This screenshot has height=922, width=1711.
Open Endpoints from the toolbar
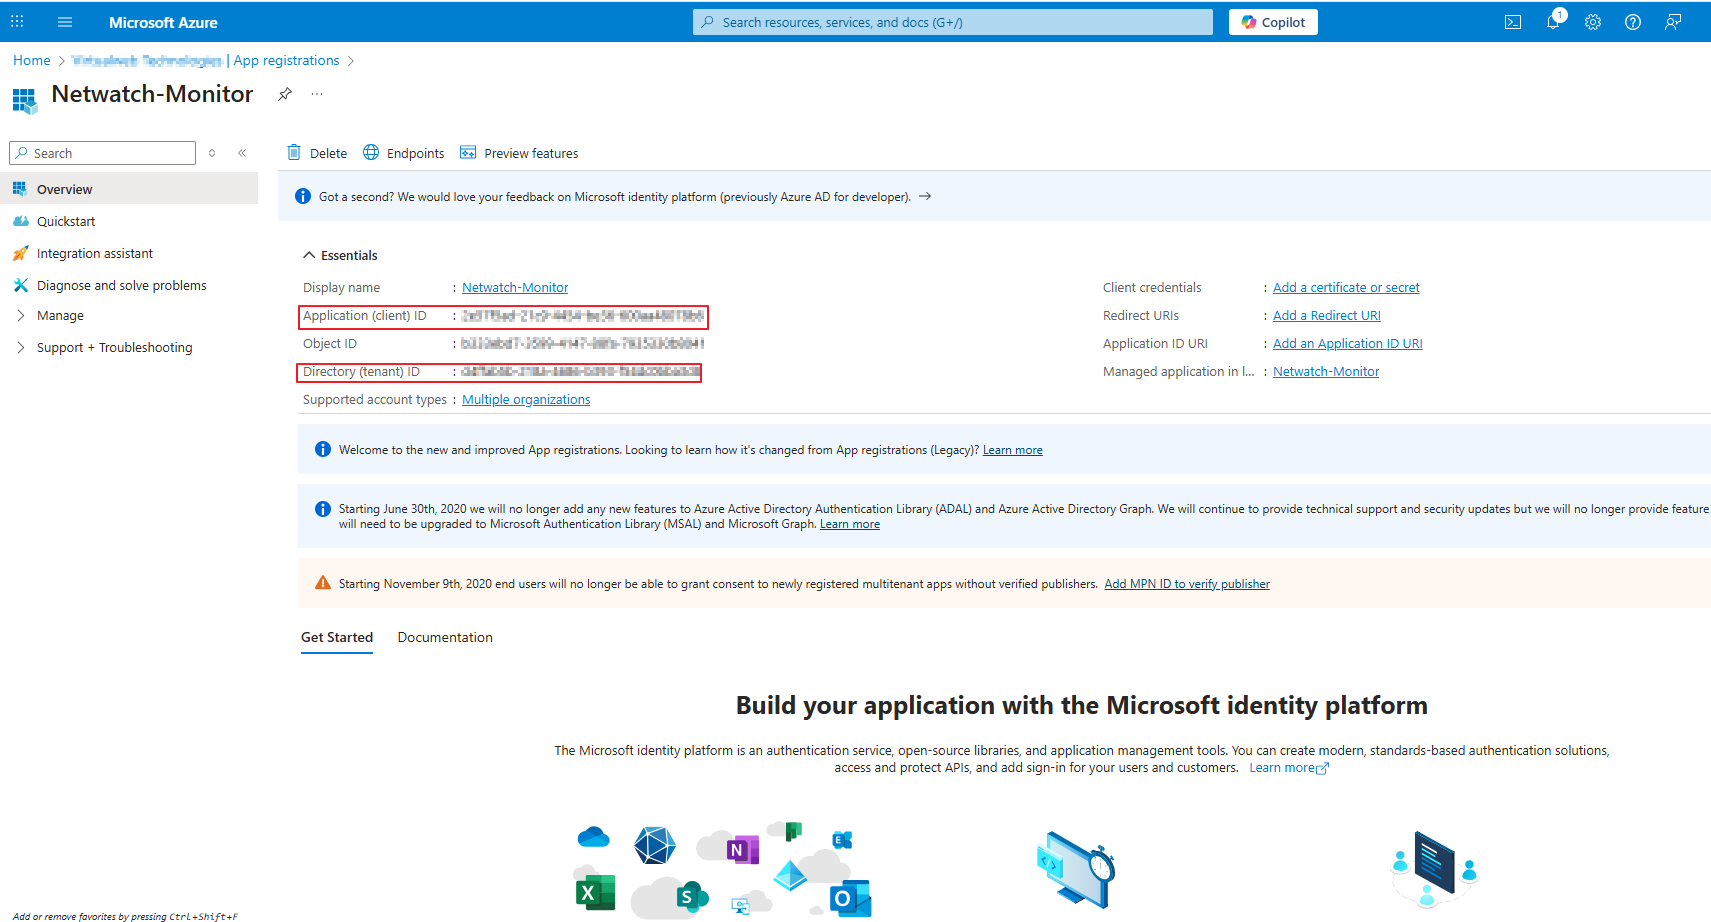tap(404, 153)
